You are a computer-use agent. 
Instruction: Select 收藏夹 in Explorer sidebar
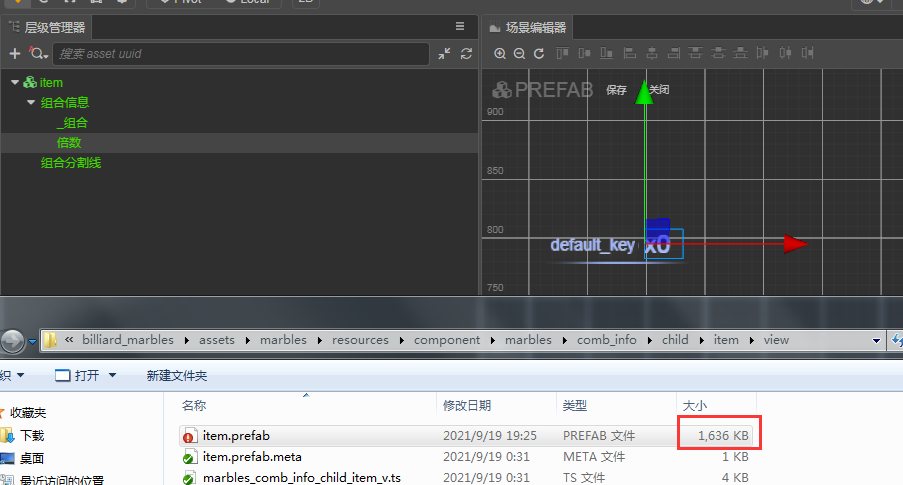28,412
